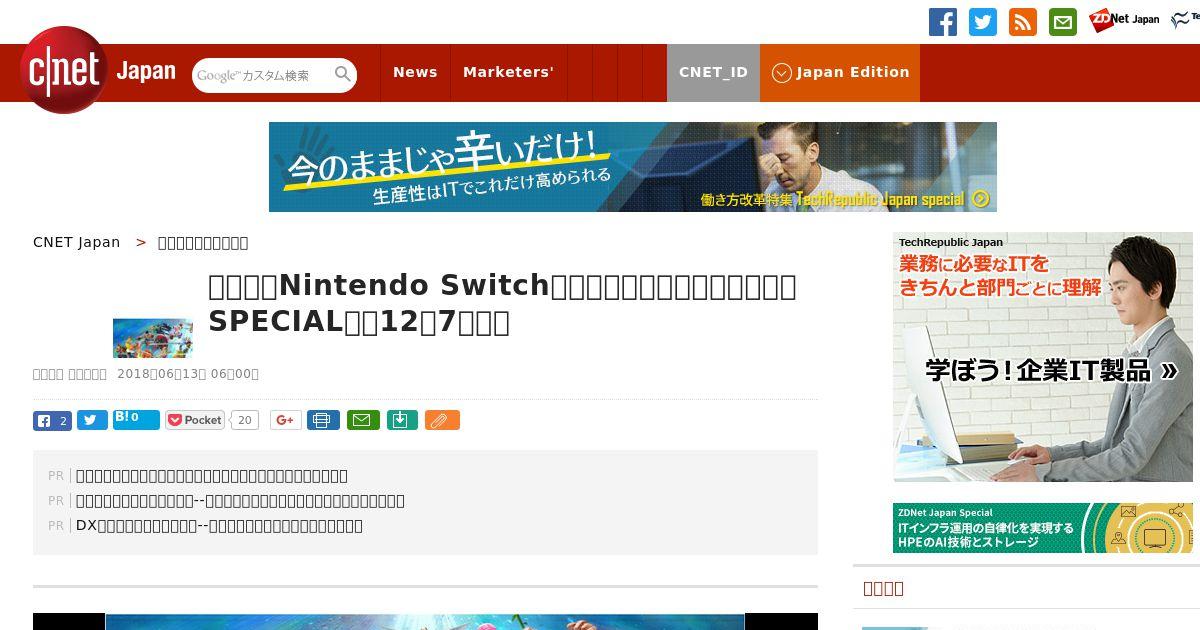Open the RSS feed icon

(x=1023, y=22)
